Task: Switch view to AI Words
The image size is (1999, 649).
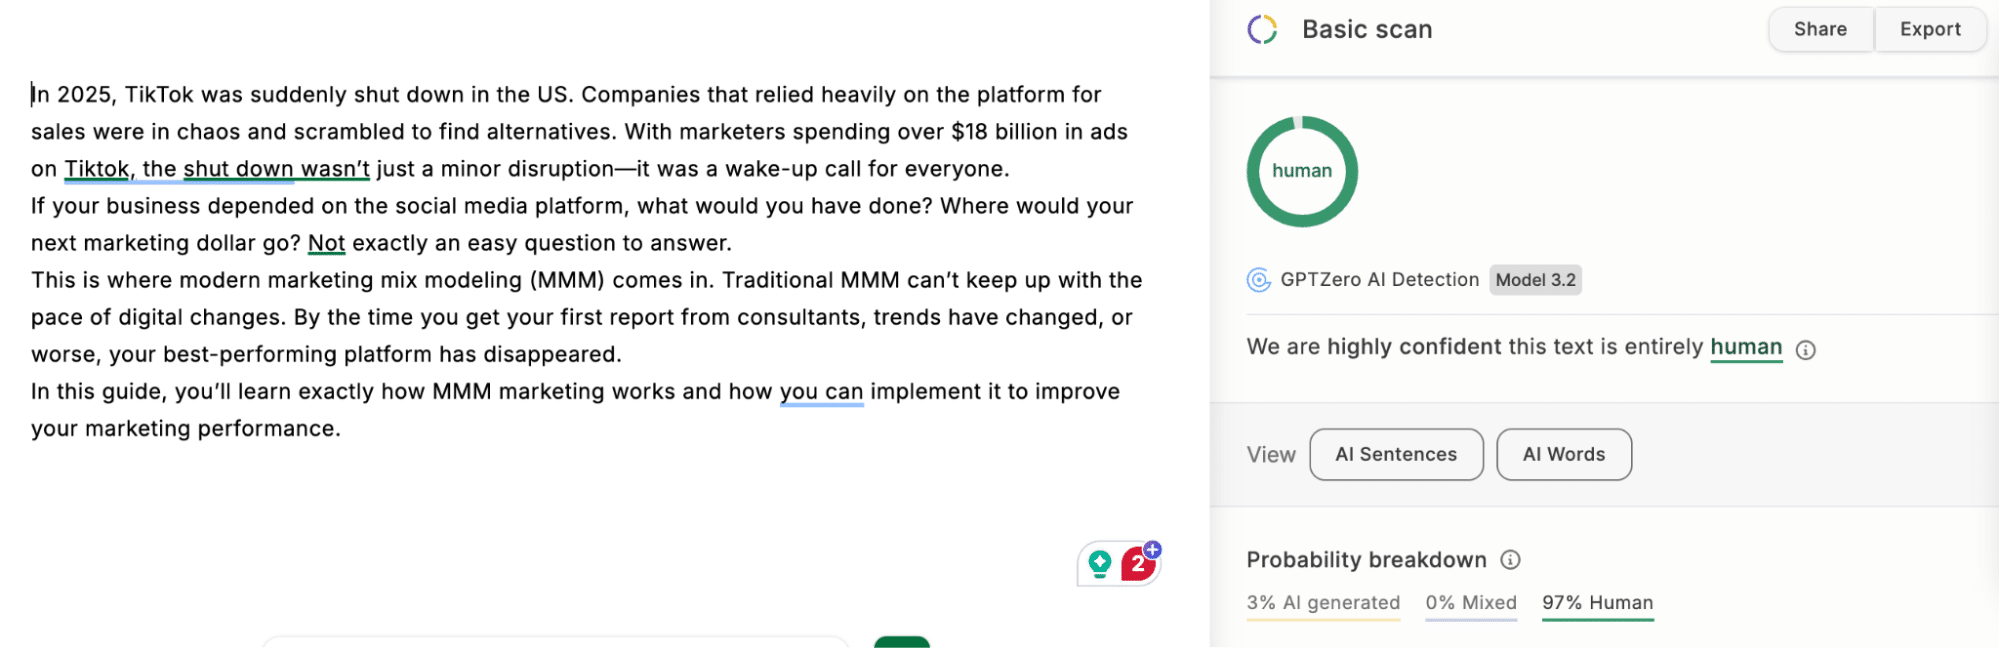Action: [x=1564, y=455]
